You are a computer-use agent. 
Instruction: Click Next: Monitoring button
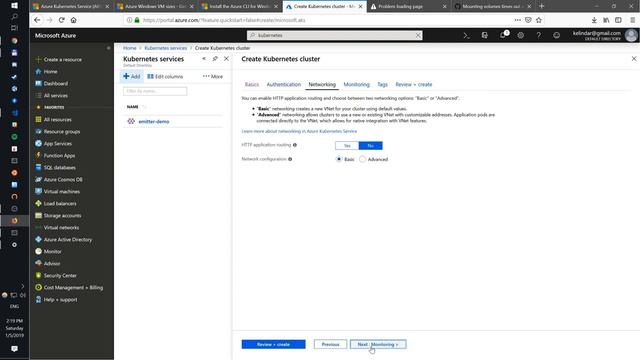tap(378, 344)
